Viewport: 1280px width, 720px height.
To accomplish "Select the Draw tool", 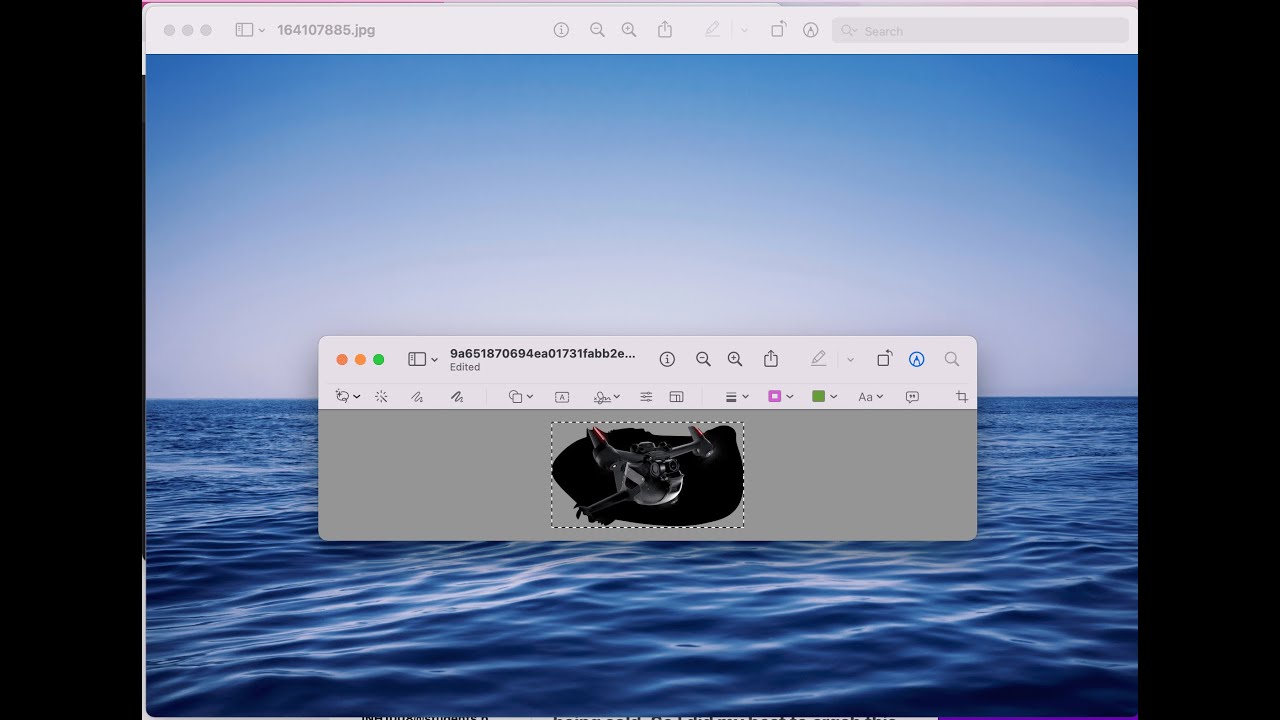I will (457, 397).
